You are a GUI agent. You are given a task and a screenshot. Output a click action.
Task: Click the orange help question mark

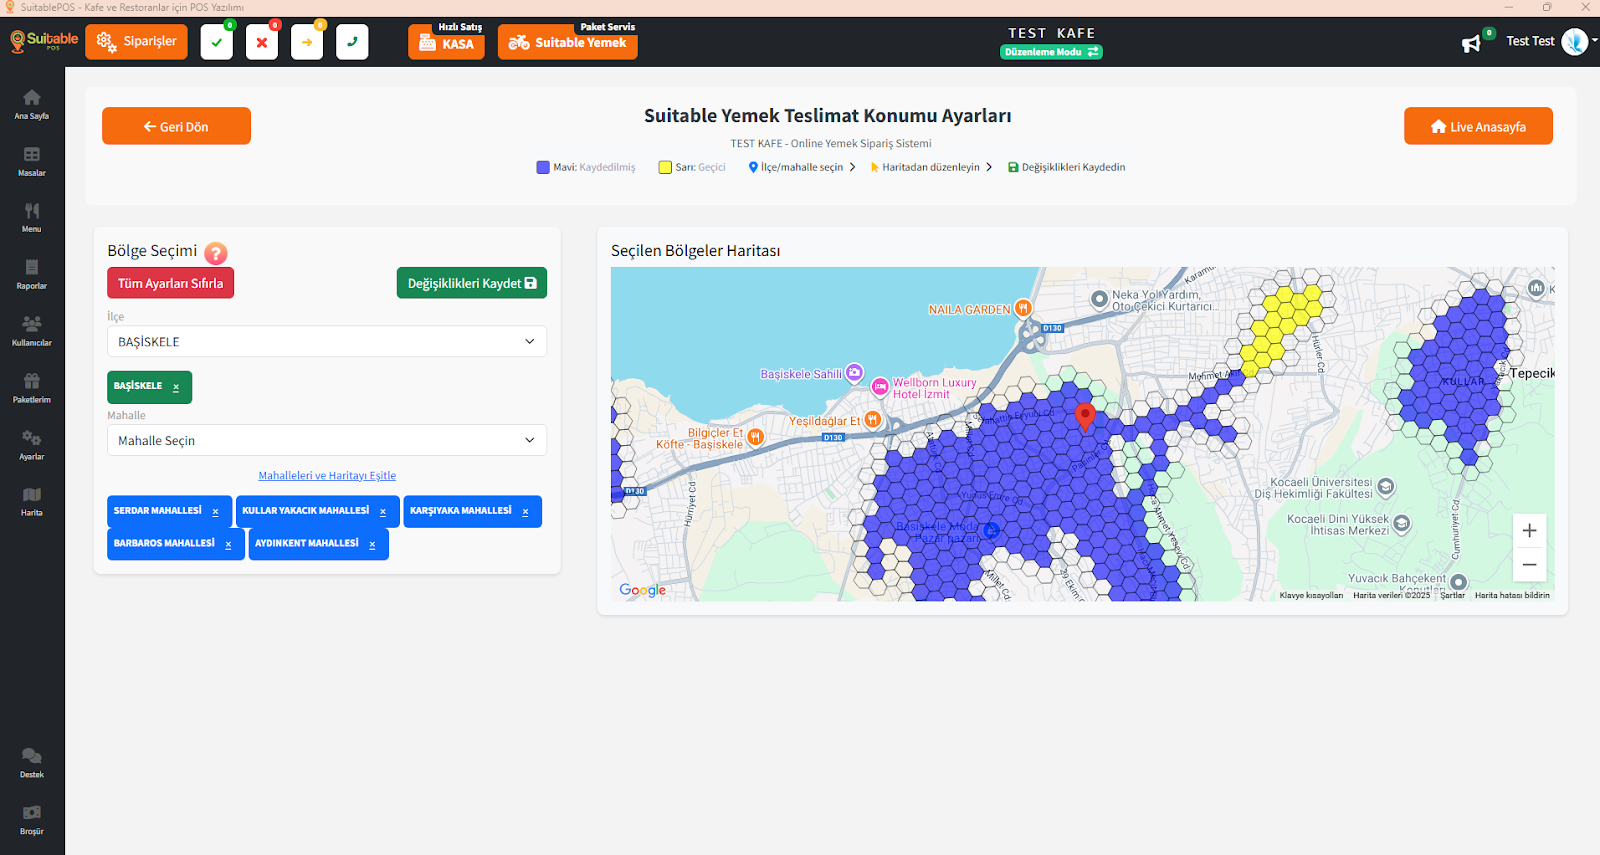pos(216,253)
